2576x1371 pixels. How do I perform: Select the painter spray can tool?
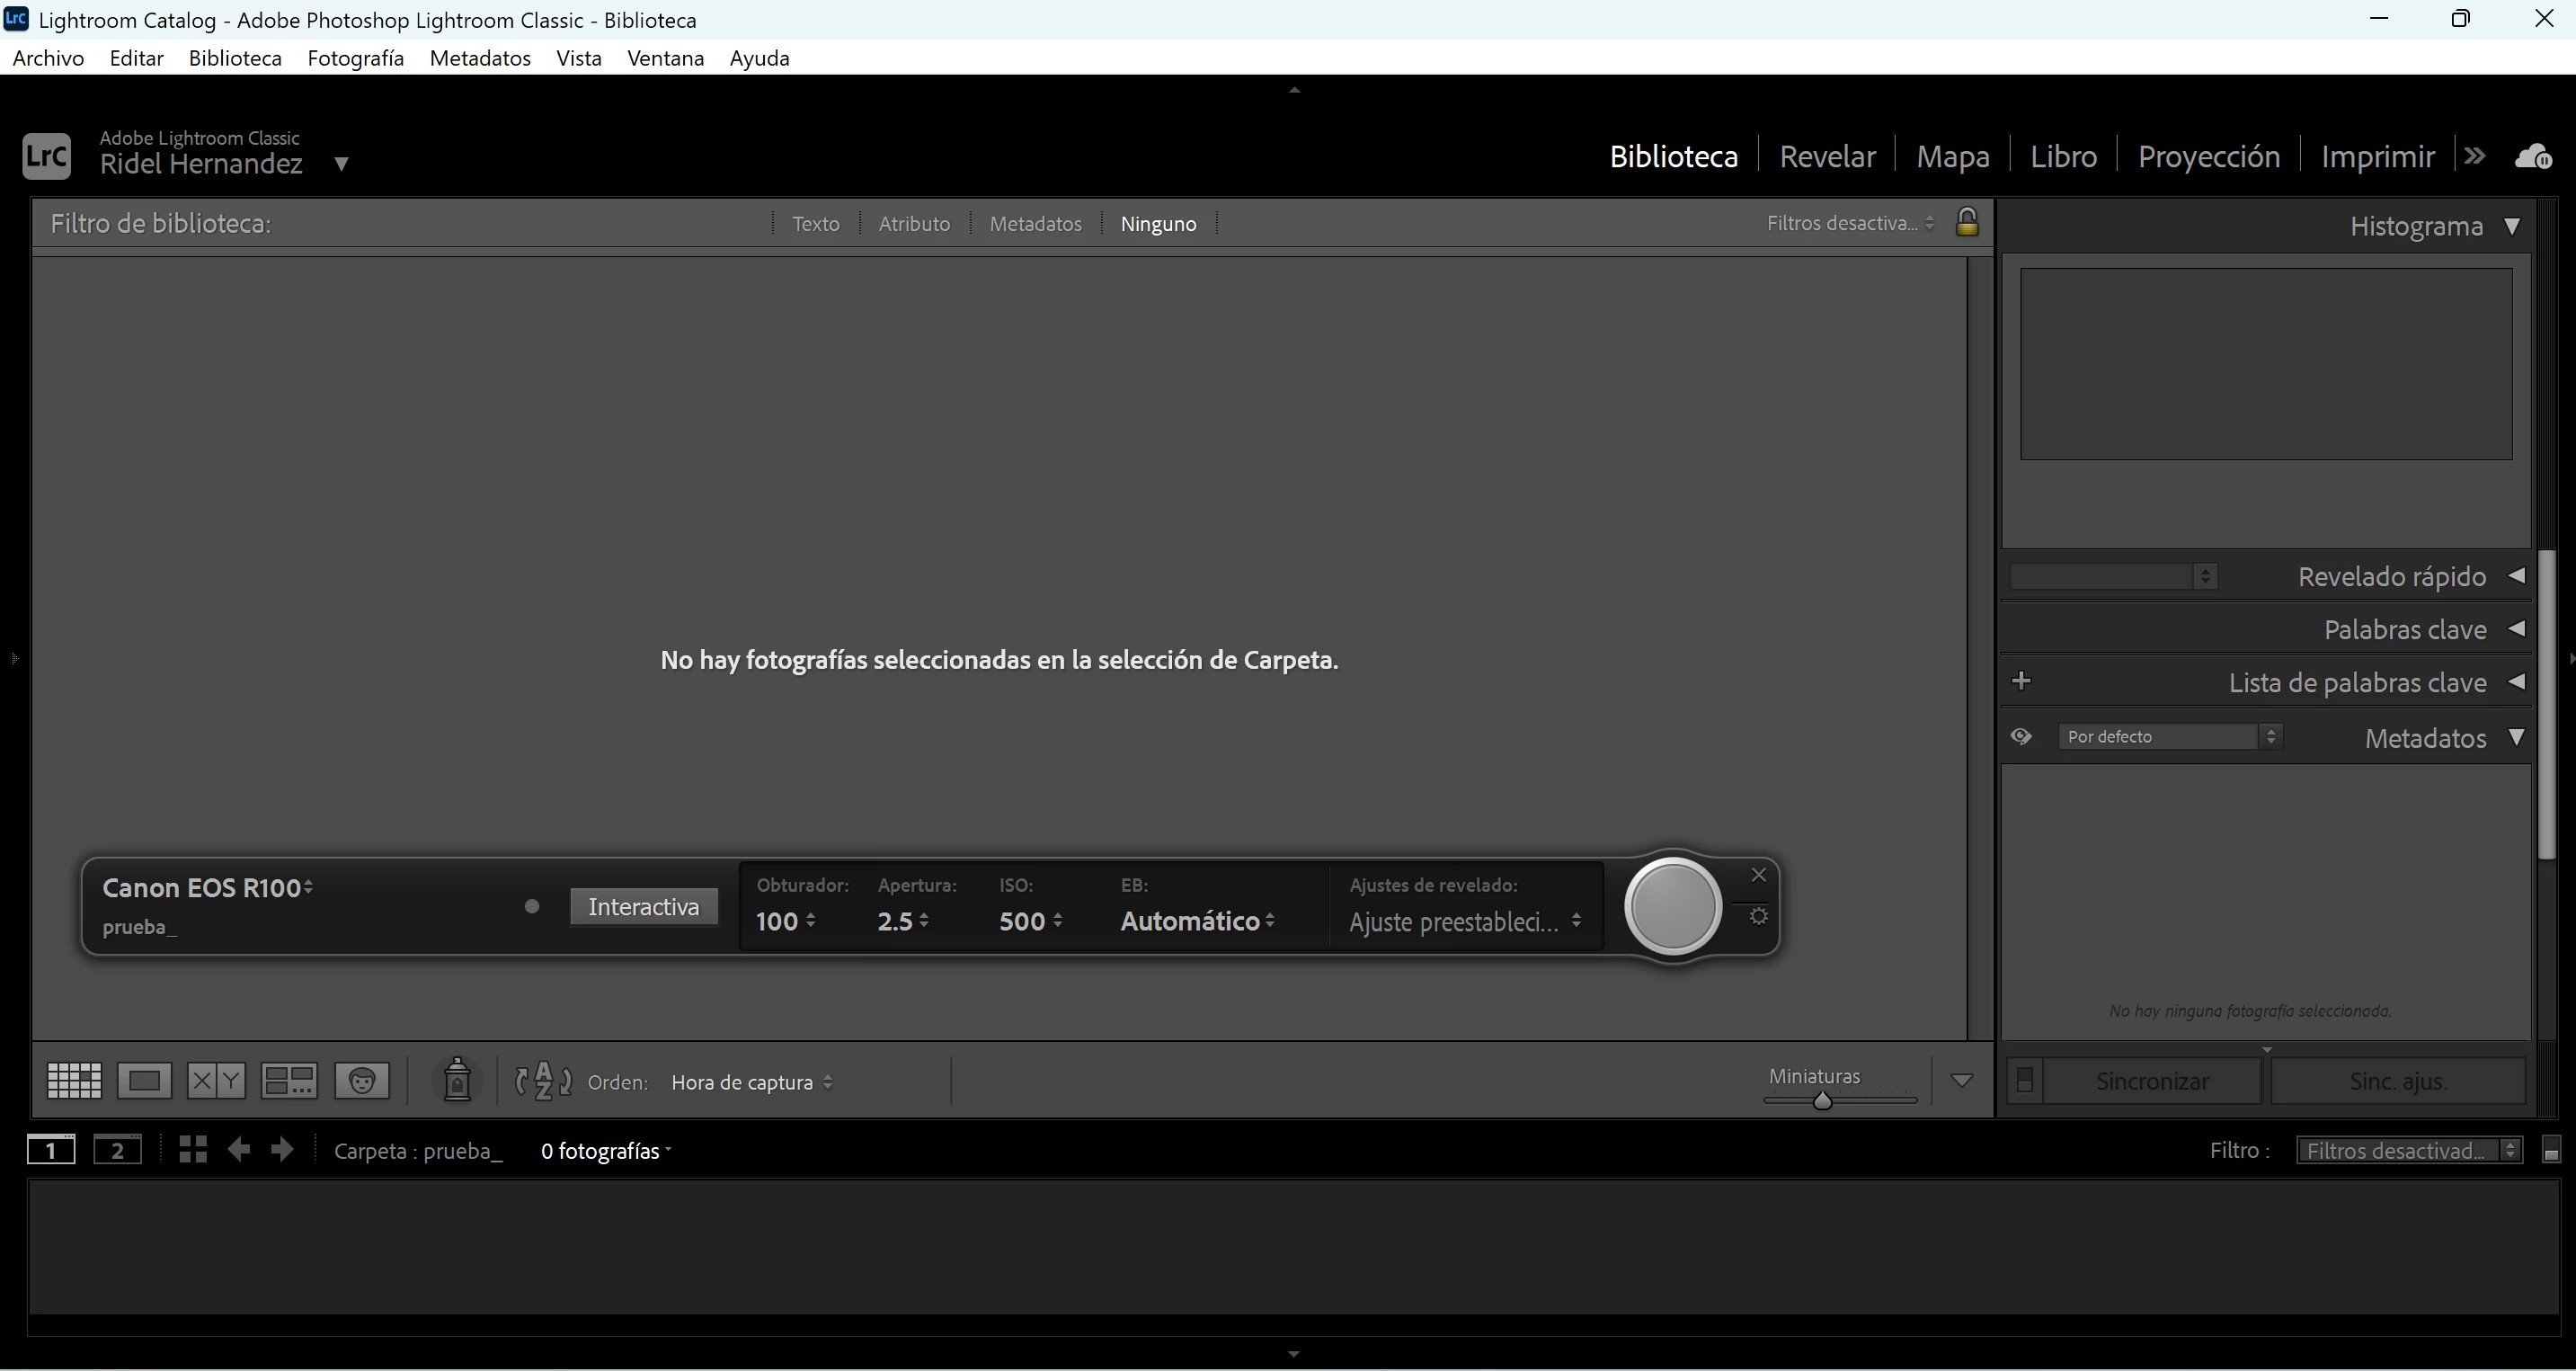(457, 1081)
